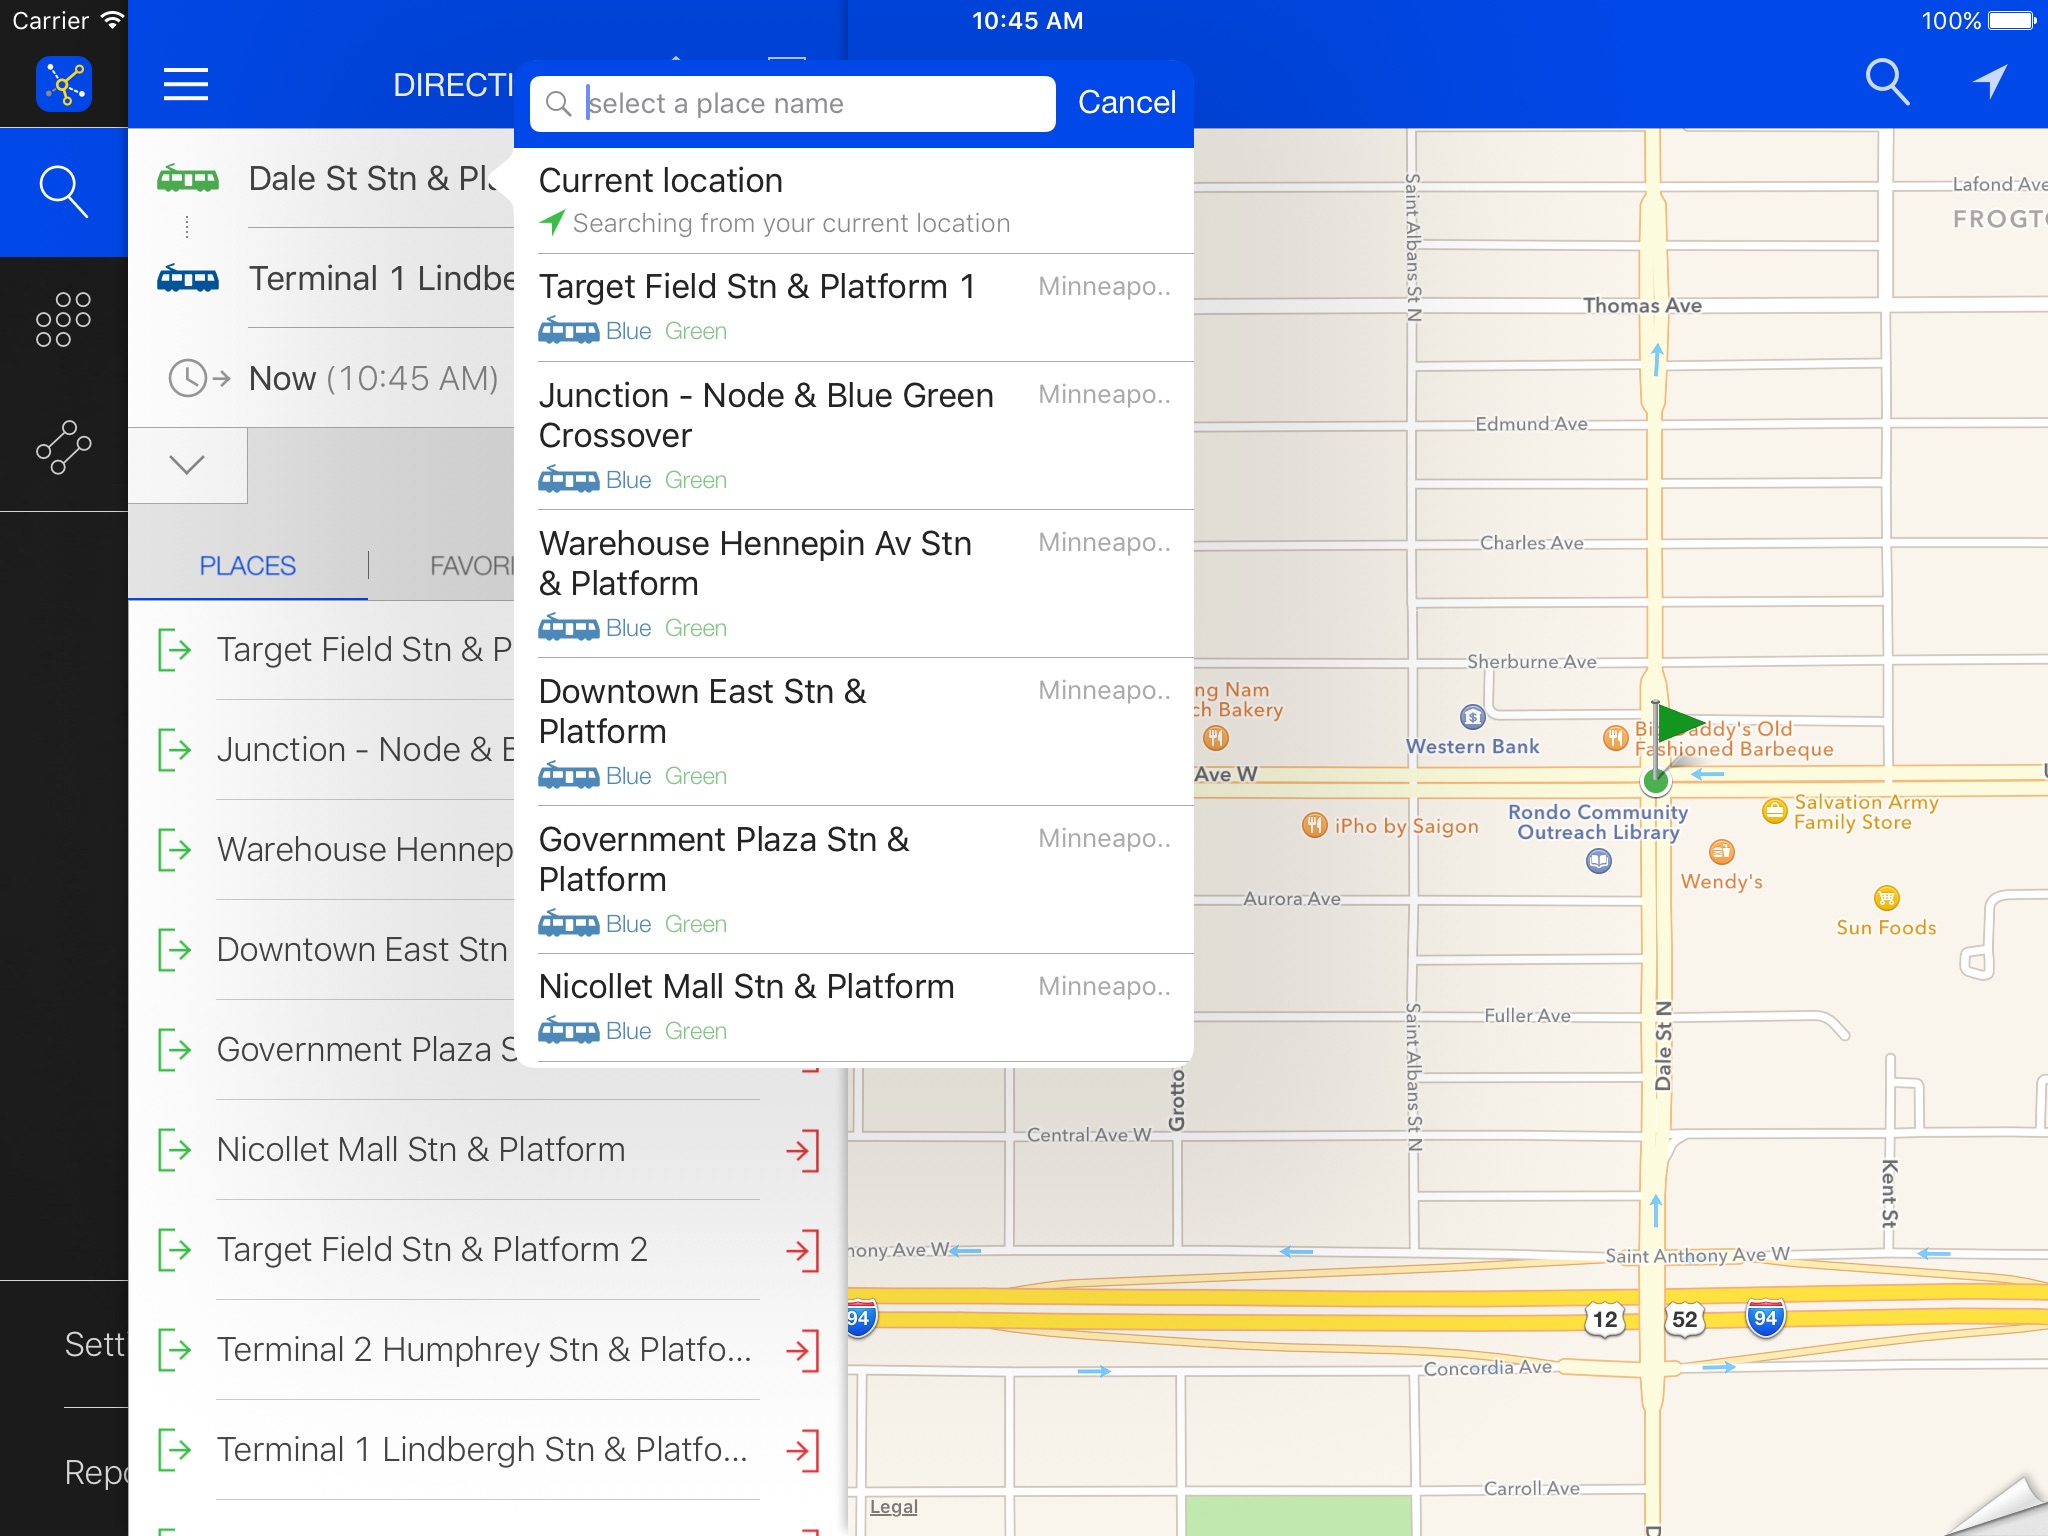This screenshot has height=1536, width=2048.
Task: Open the grid dots sidebar icon
Action: (x=64, y=320)
